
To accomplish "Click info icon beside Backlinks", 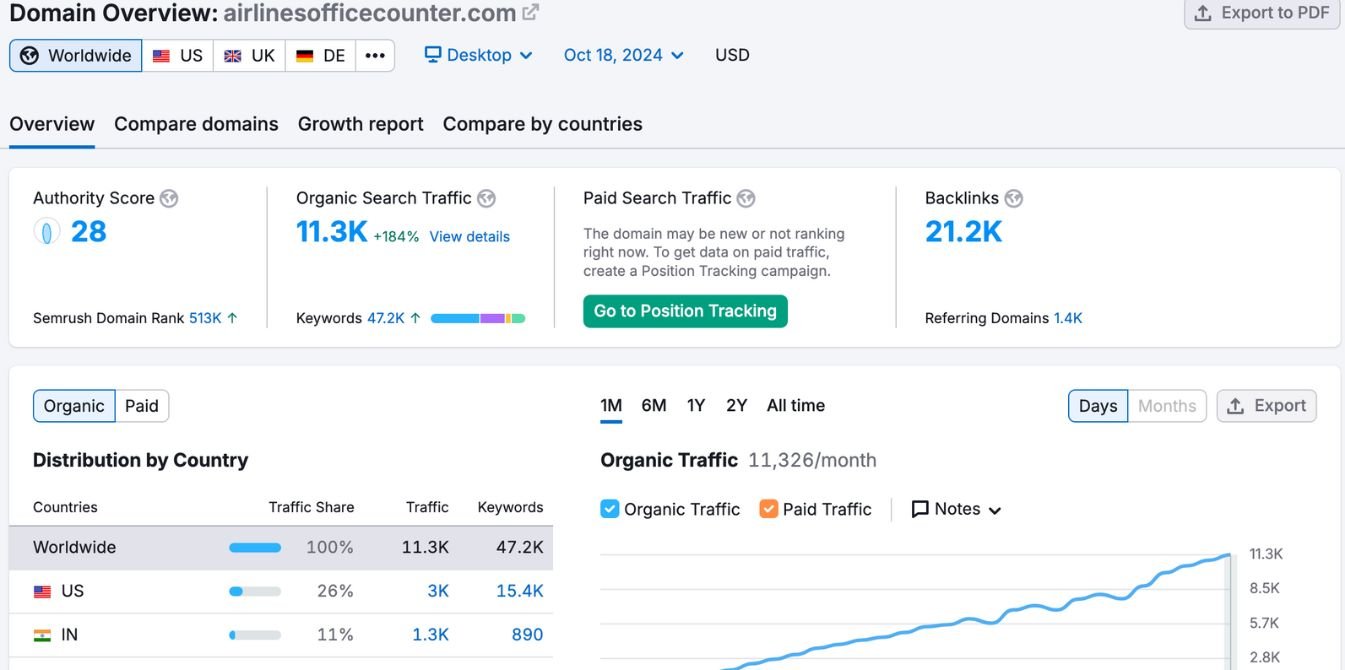I will click(x=1014, y=198).
